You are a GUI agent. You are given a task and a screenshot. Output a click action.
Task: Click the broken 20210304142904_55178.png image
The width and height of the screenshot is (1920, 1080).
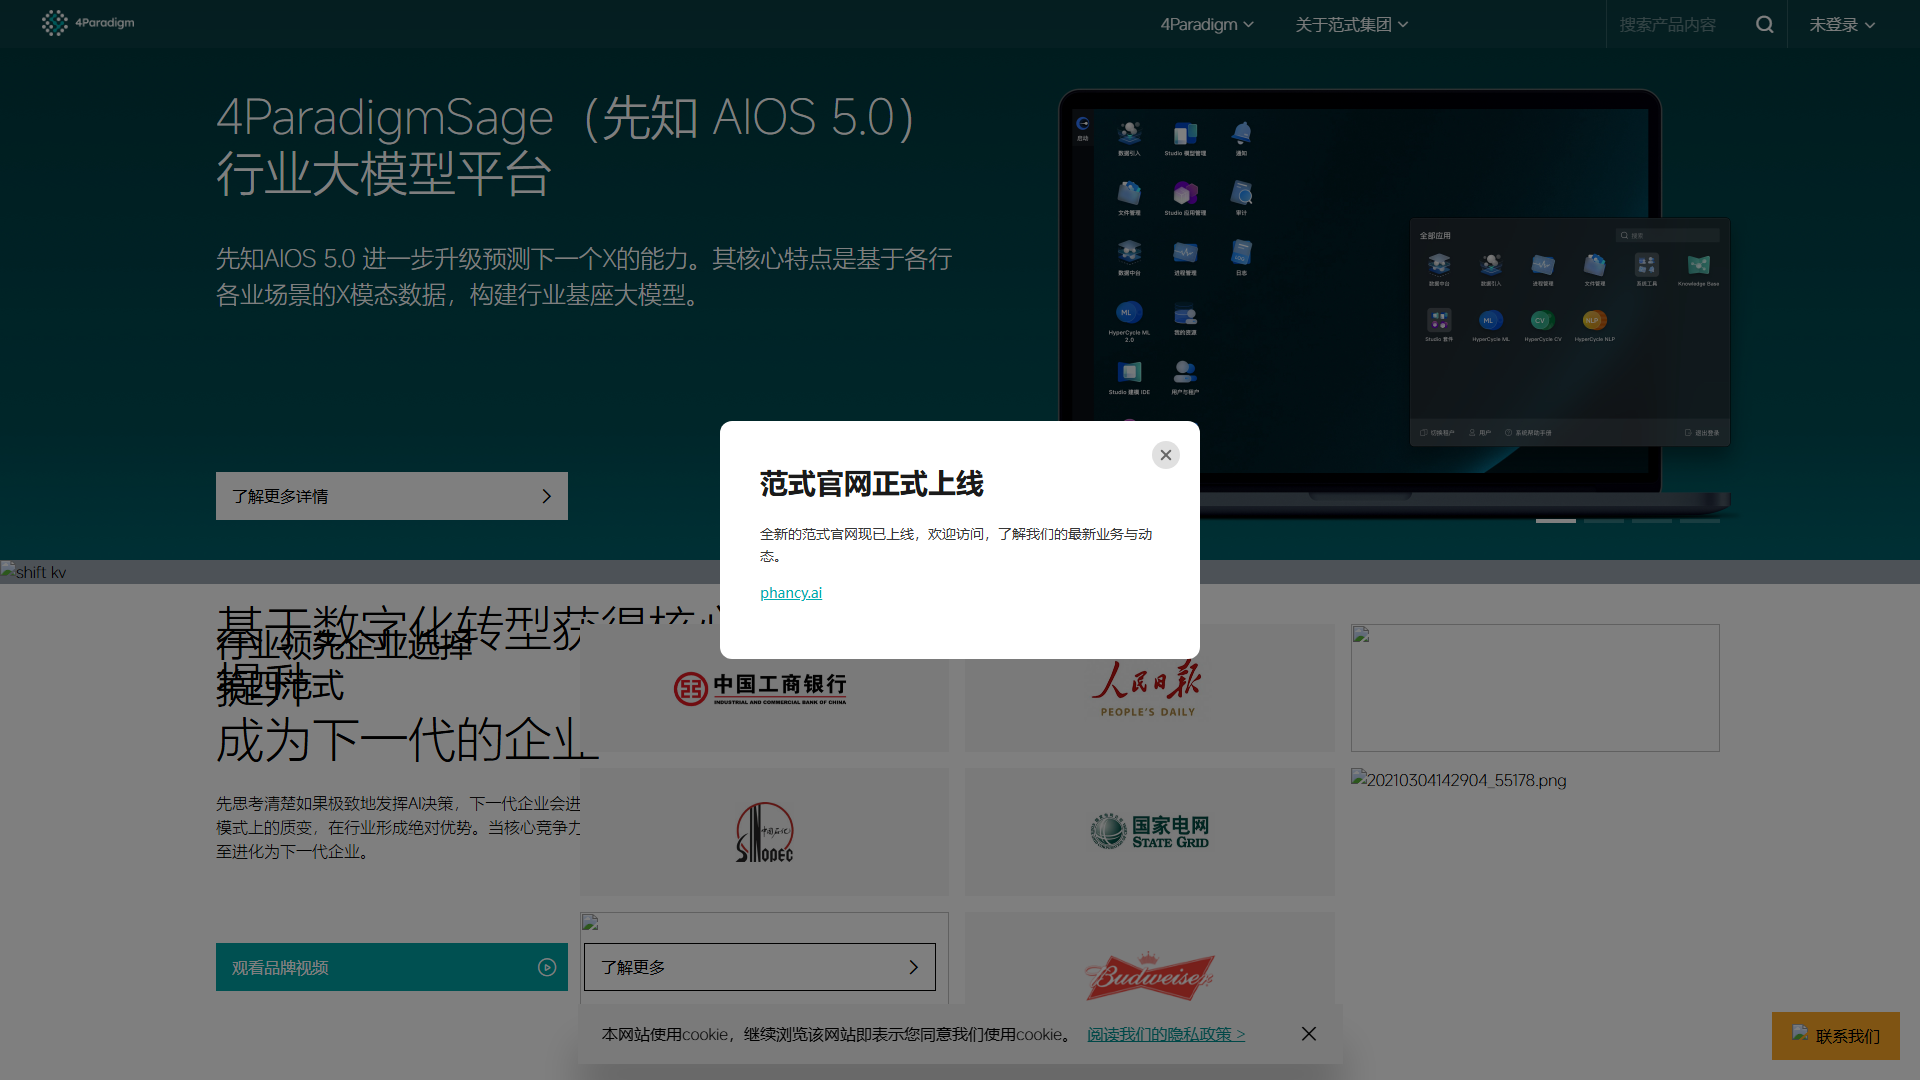(1458, 780)
